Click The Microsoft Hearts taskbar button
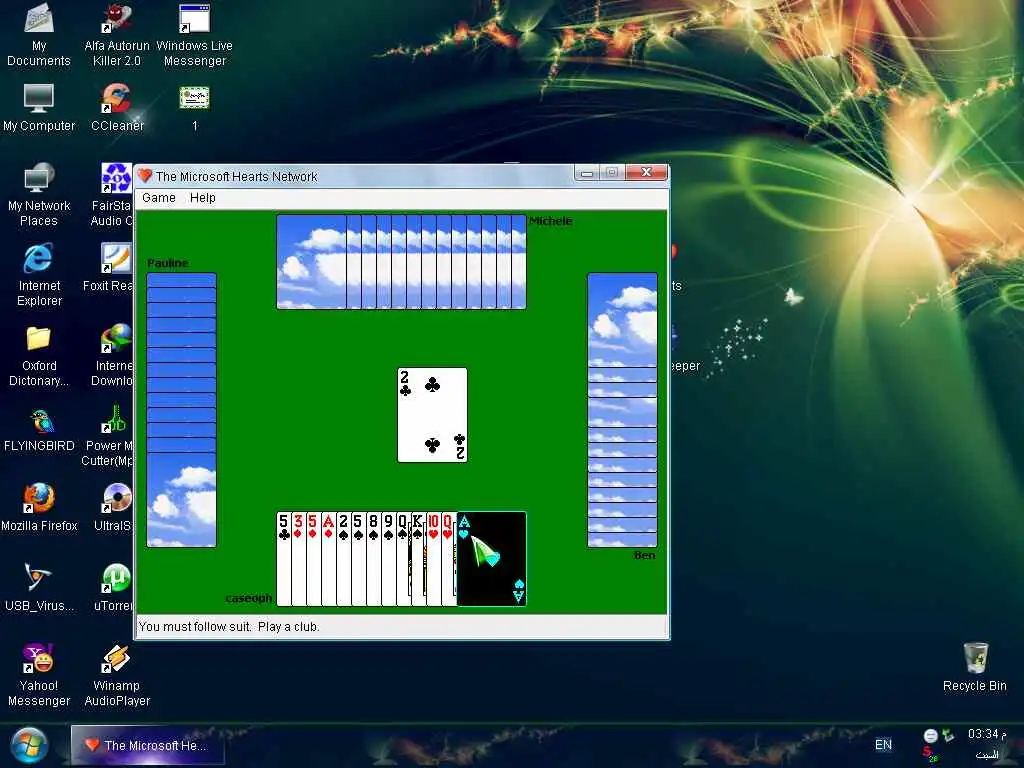1024x768 pixels. (148, 745)
